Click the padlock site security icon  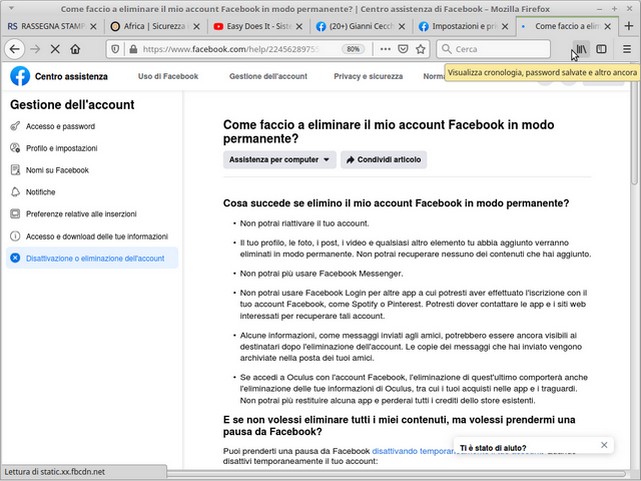click(133, 49)
